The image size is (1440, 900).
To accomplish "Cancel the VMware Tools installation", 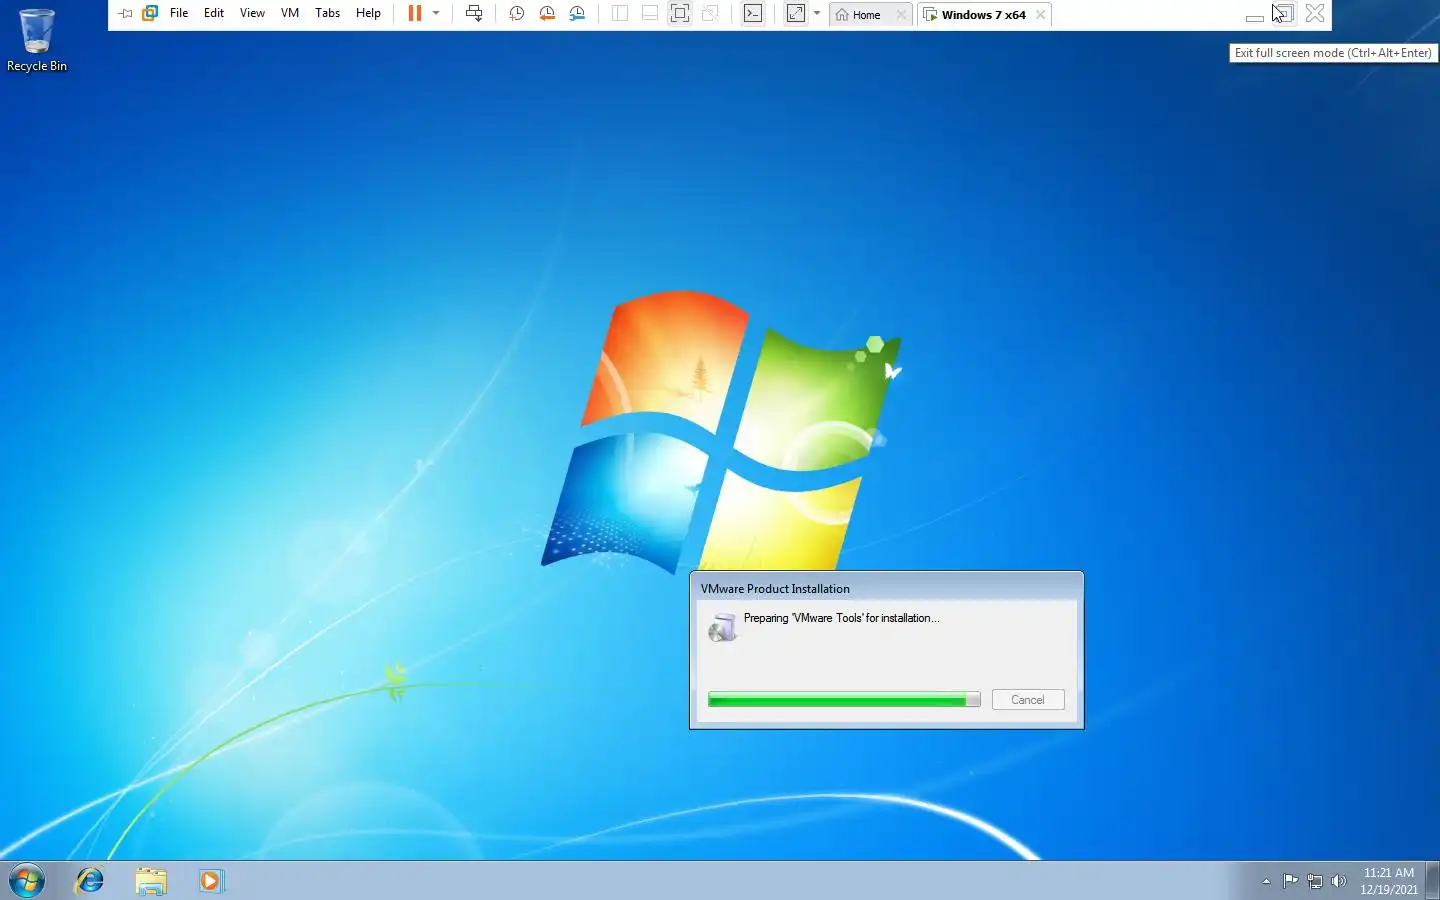I will click(1028, 700).
